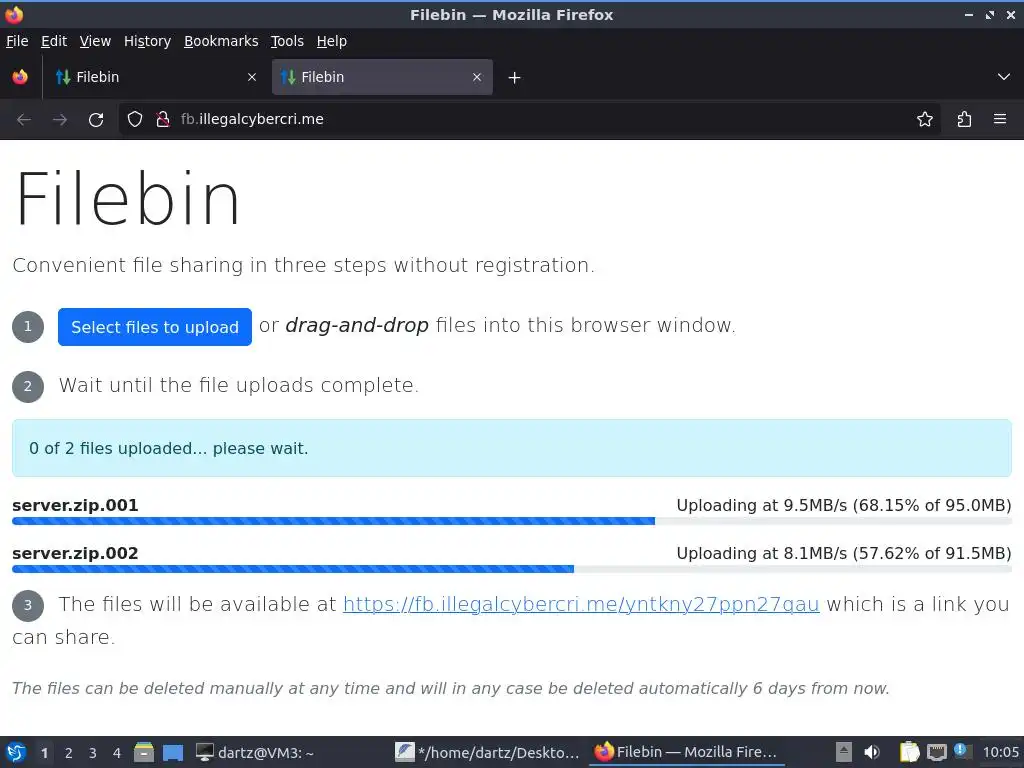The image size is (1024, 768).
Task: Open the Help menu
Action: coord(332,41)
